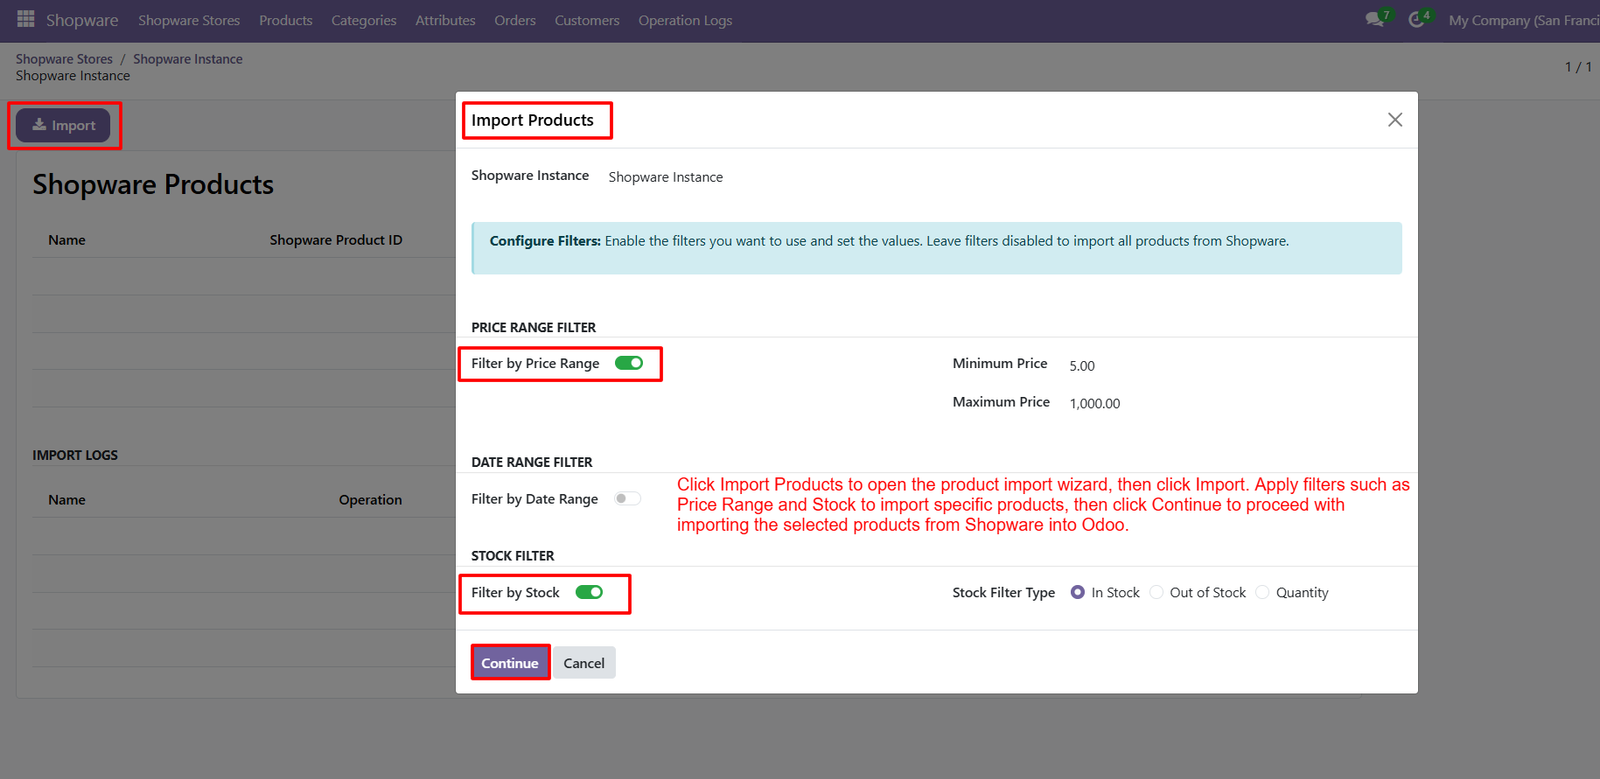Viewport: 1600px width, 779px height.
Task: Open the Shopware Stores menu
Action: 189,20
